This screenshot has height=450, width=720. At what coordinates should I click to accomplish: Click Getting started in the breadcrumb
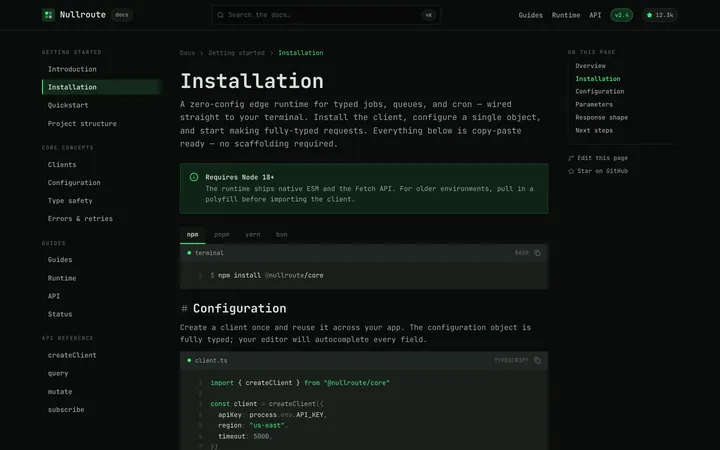click(x=236, y=53)
